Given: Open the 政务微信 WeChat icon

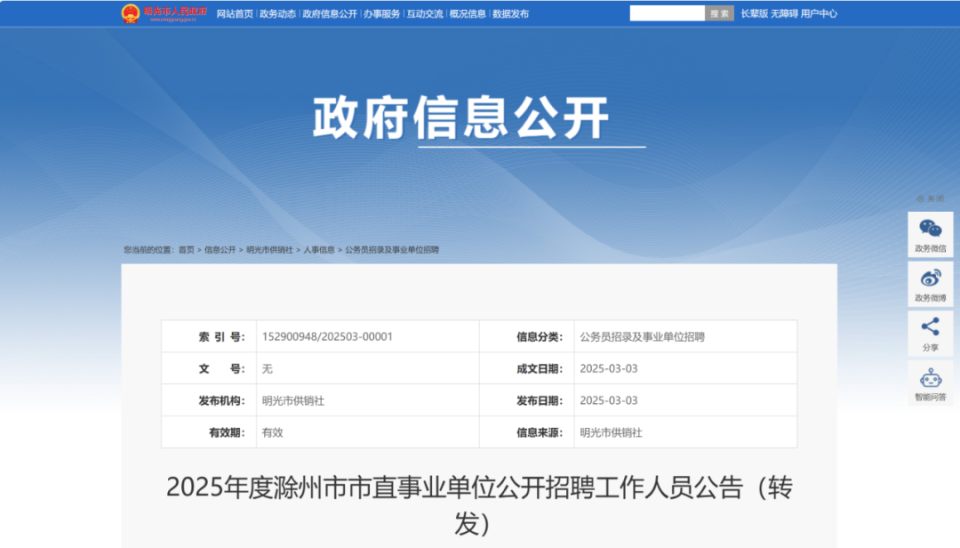Looking at the screenshot, I should 930,235.
